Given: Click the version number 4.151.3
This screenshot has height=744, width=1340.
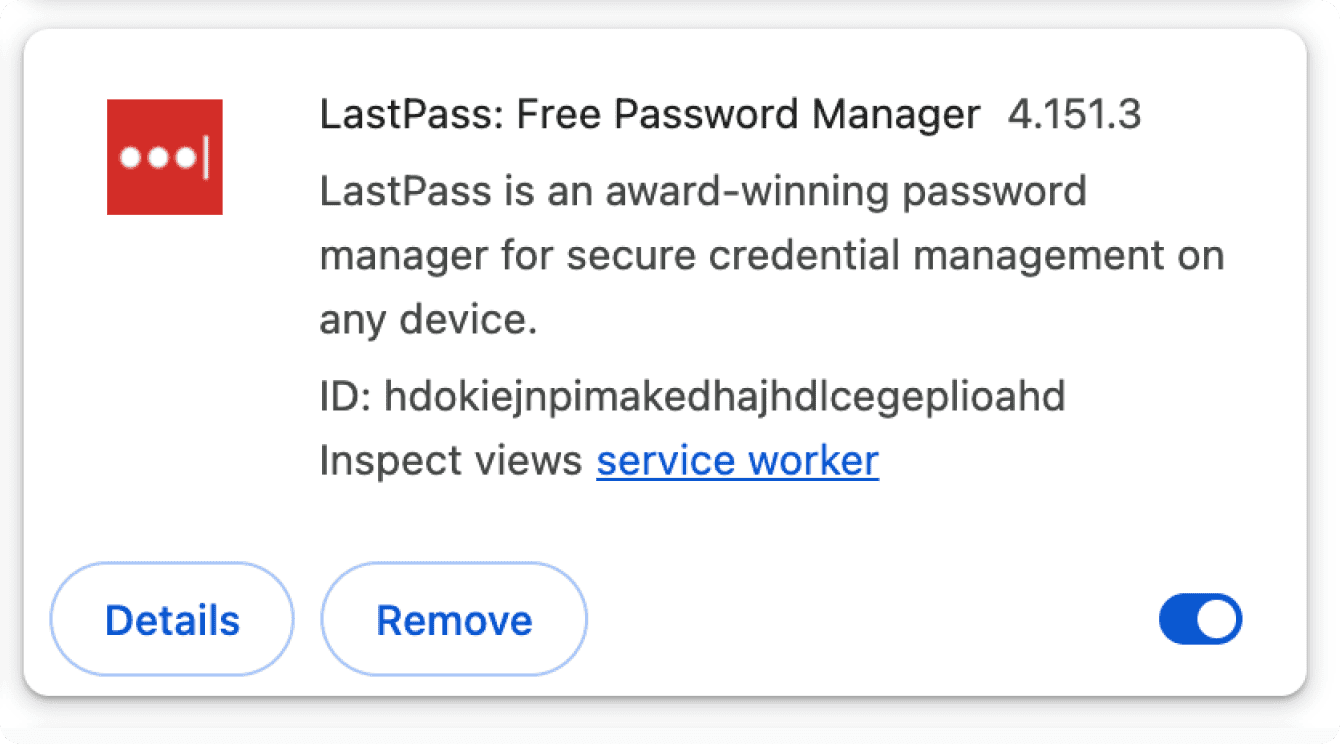Looking at the screenshot, I should coord(1074,116).
